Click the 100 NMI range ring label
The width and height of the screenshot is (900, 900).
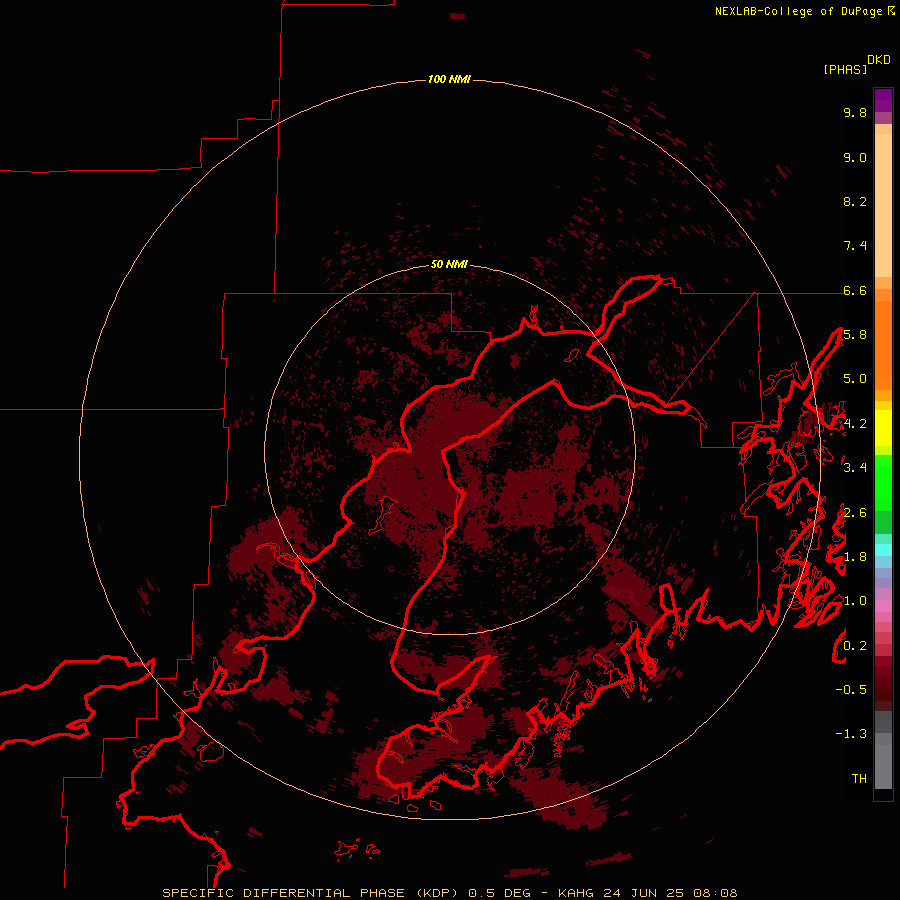(x=449, y=79)
